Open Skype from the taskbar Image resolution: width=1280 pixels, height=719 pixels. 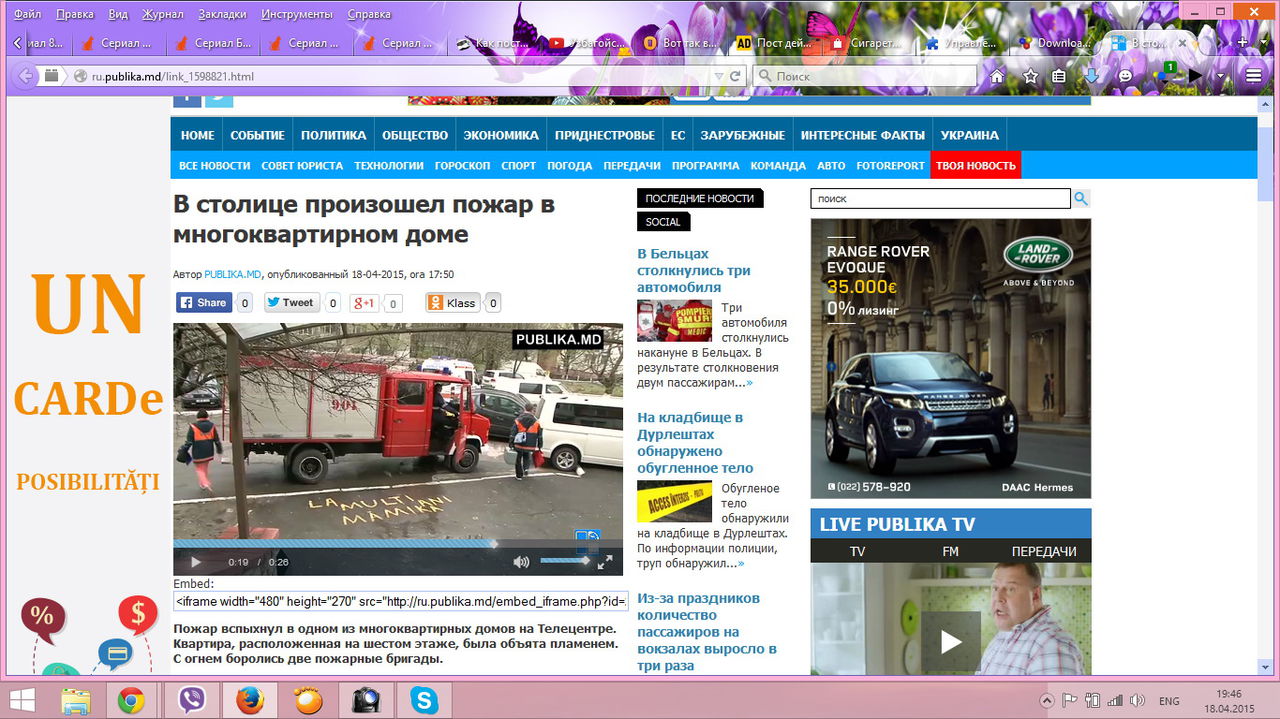[x=424, y=701]
